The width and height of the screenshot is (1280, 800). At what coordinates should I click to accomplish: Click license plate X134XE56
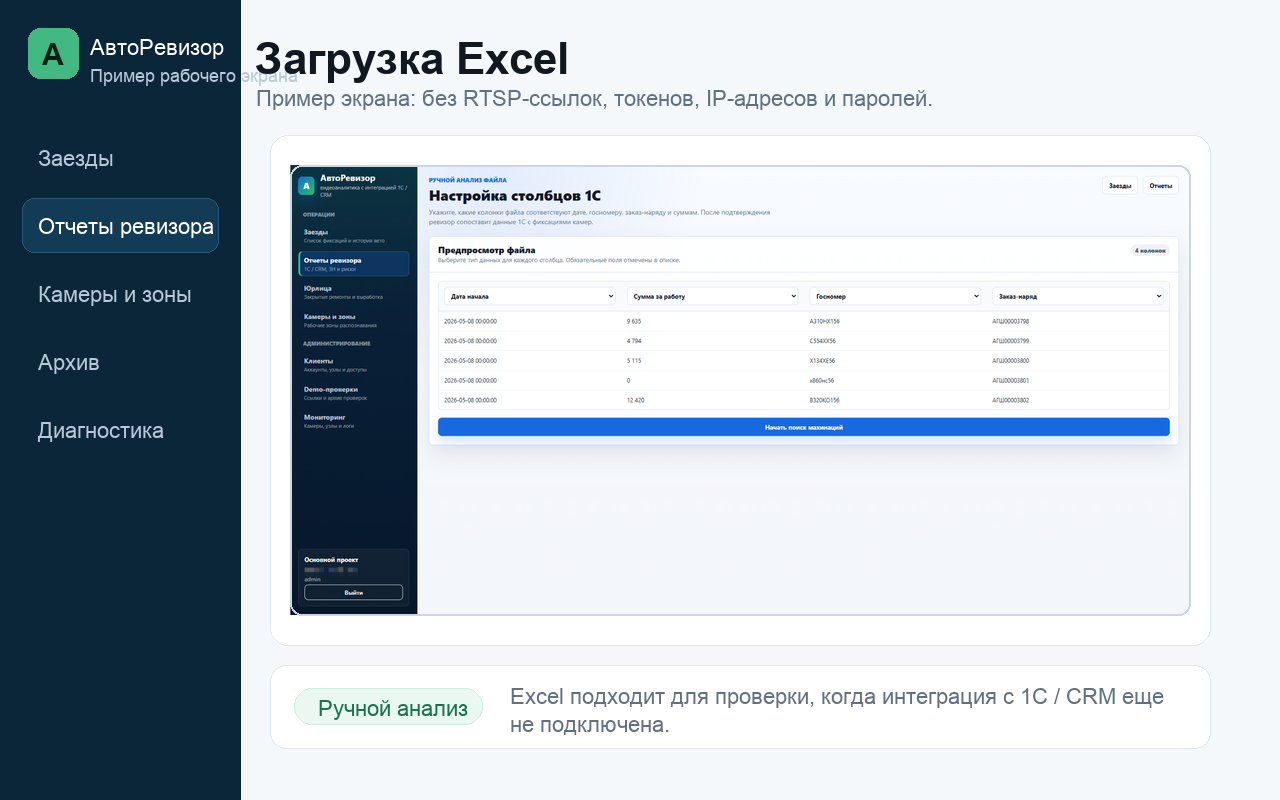822,360
